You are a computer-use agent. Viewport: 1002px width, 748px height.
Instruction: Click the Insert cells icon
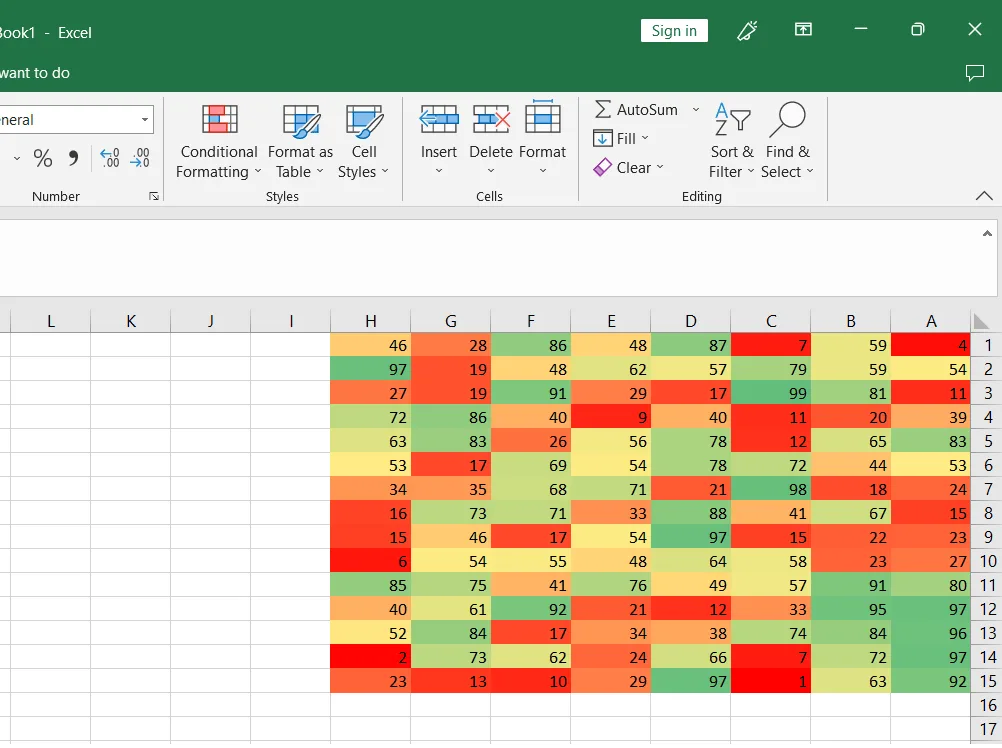(x=438, y=119)
